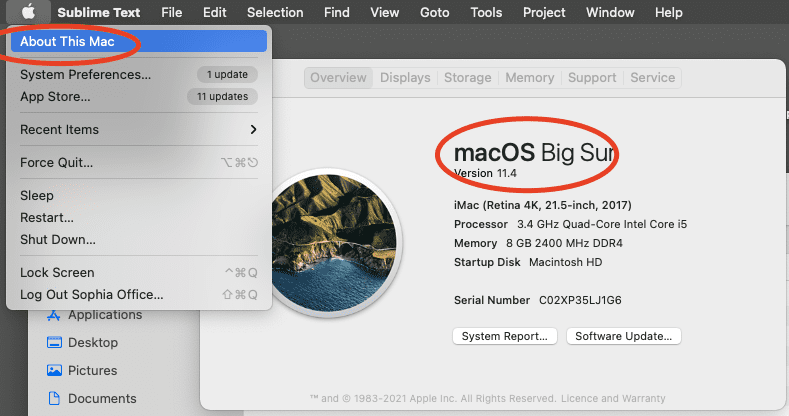789x416 pixels.
Task: Click the Software Update button
Action: pyautogui.click(x=623, y=336)
